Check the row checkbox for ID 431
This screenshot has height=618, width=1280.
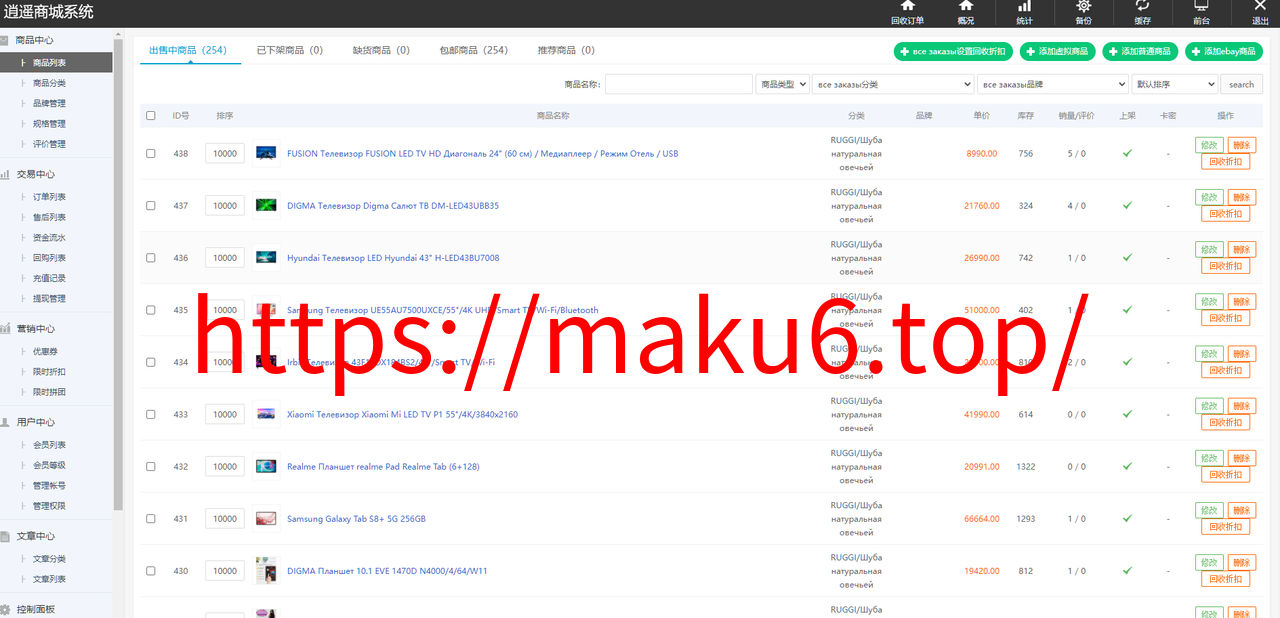[151, 518]
